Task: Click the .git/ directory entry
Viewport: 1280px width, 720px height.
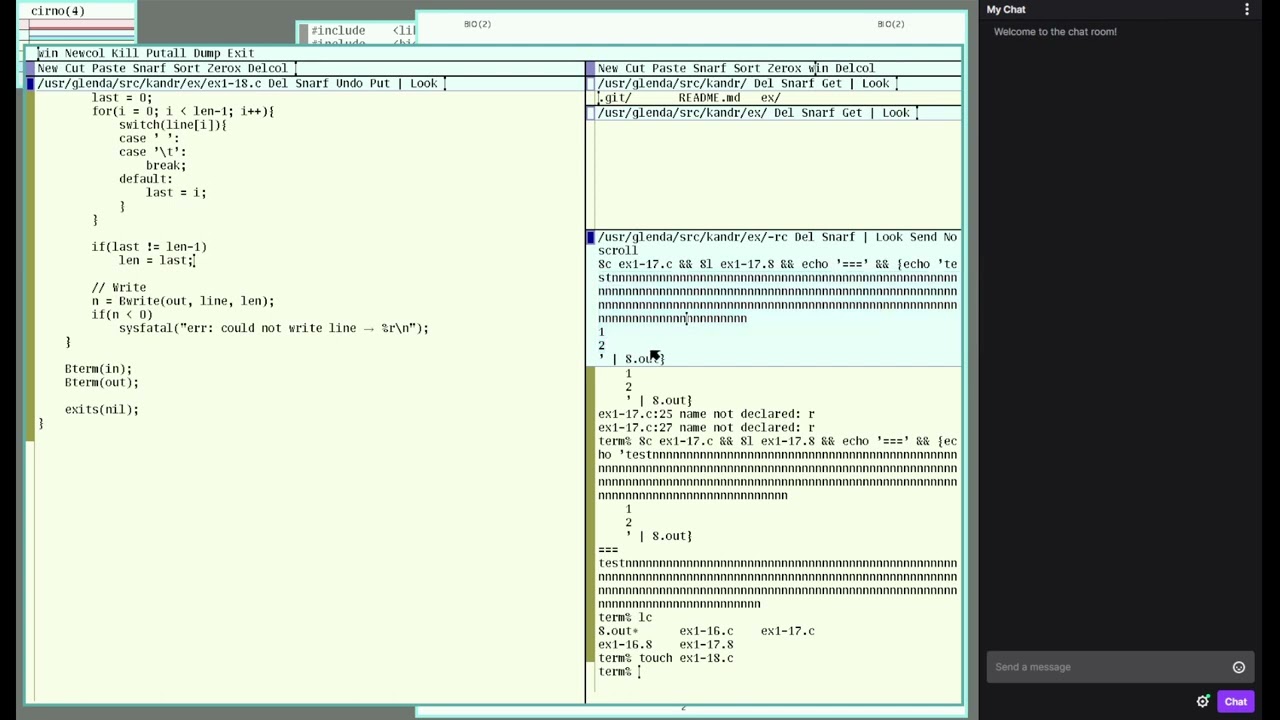Action: point(615,98)
